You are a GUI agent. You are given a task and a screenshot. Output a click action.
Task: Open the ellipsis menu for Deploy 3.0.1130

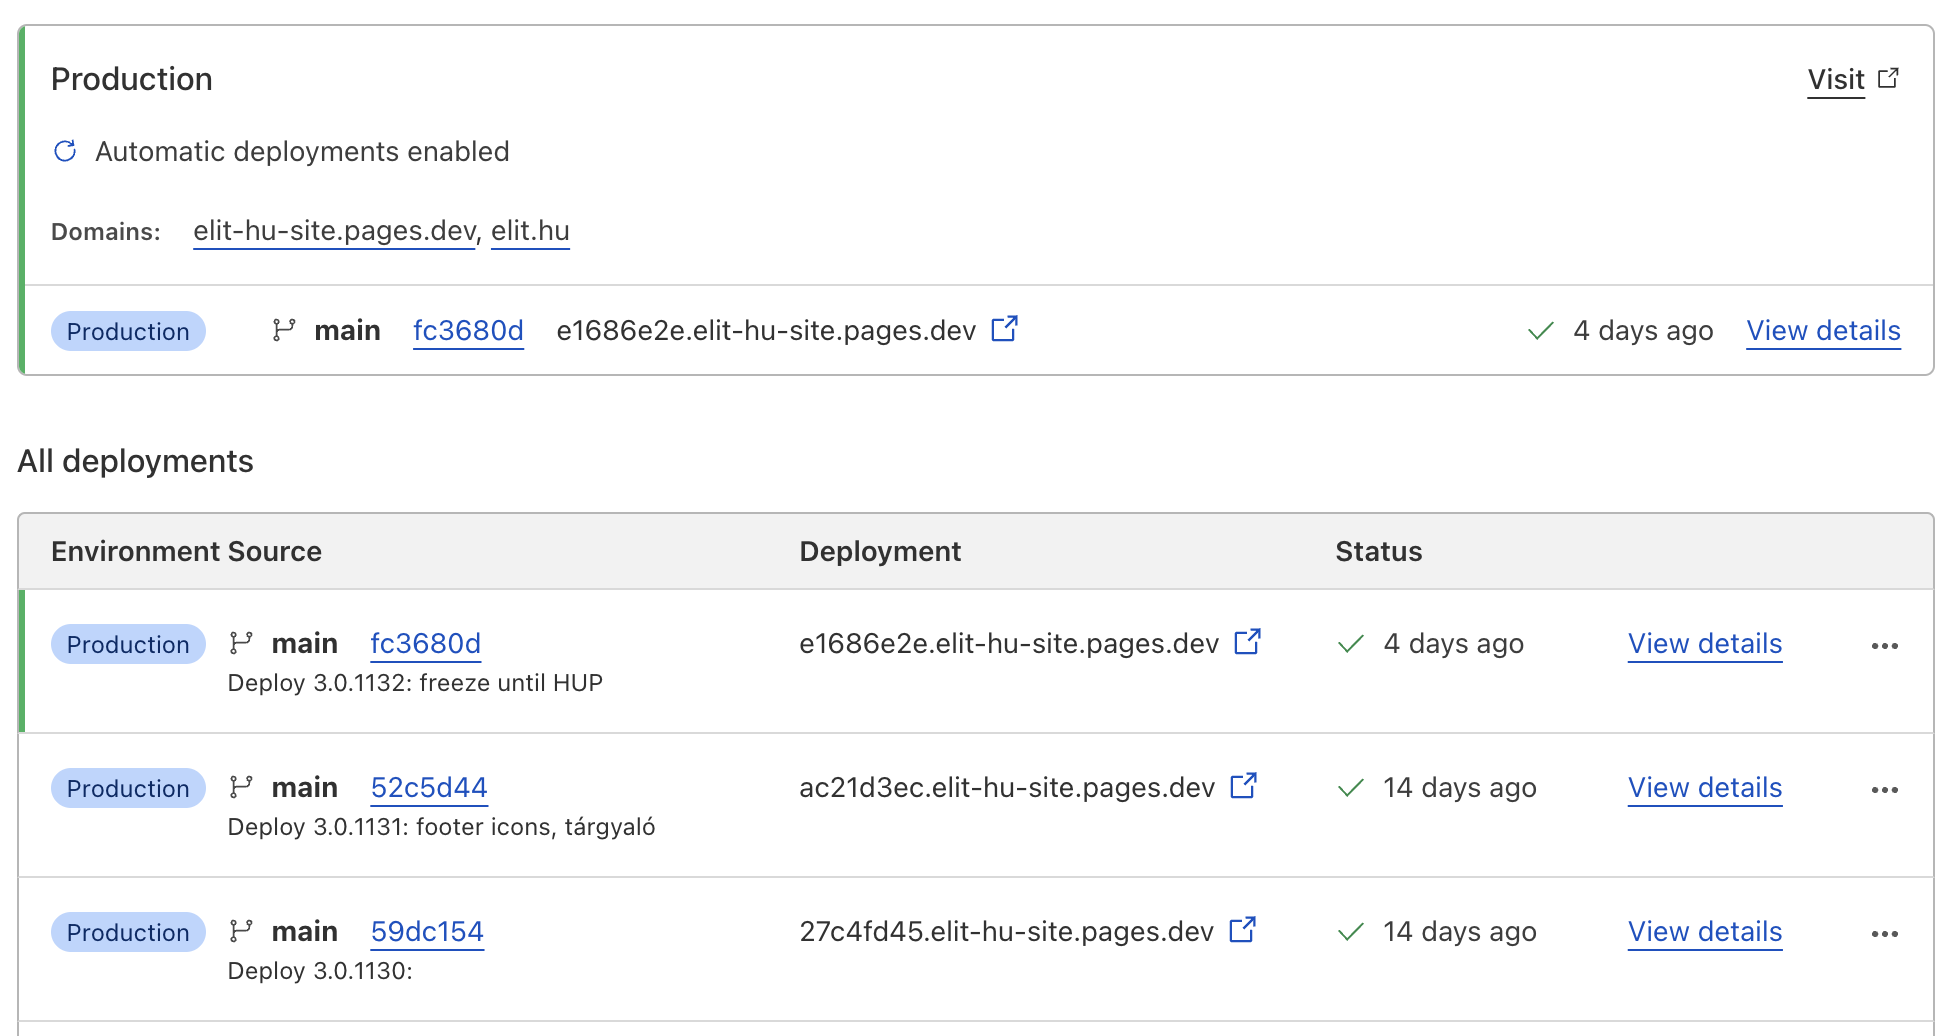point(1884,933)
